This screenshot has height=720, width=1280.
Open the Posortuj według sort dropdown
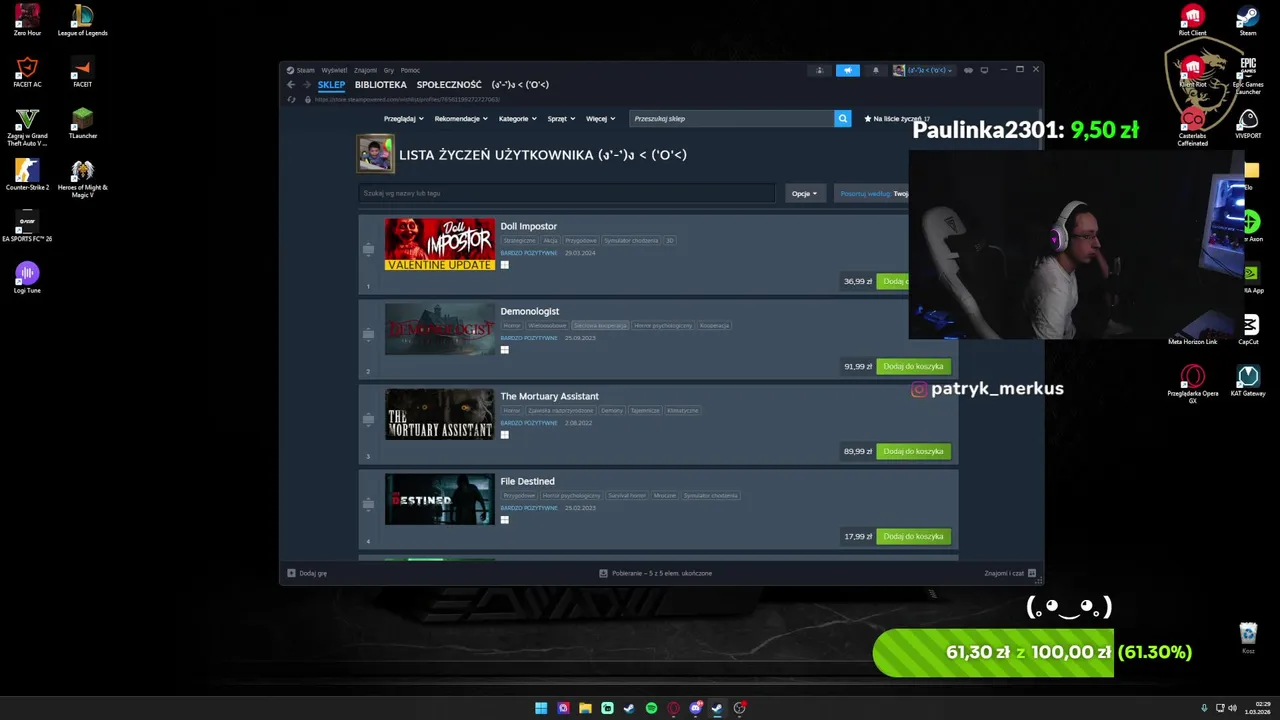tap(872, 193)
